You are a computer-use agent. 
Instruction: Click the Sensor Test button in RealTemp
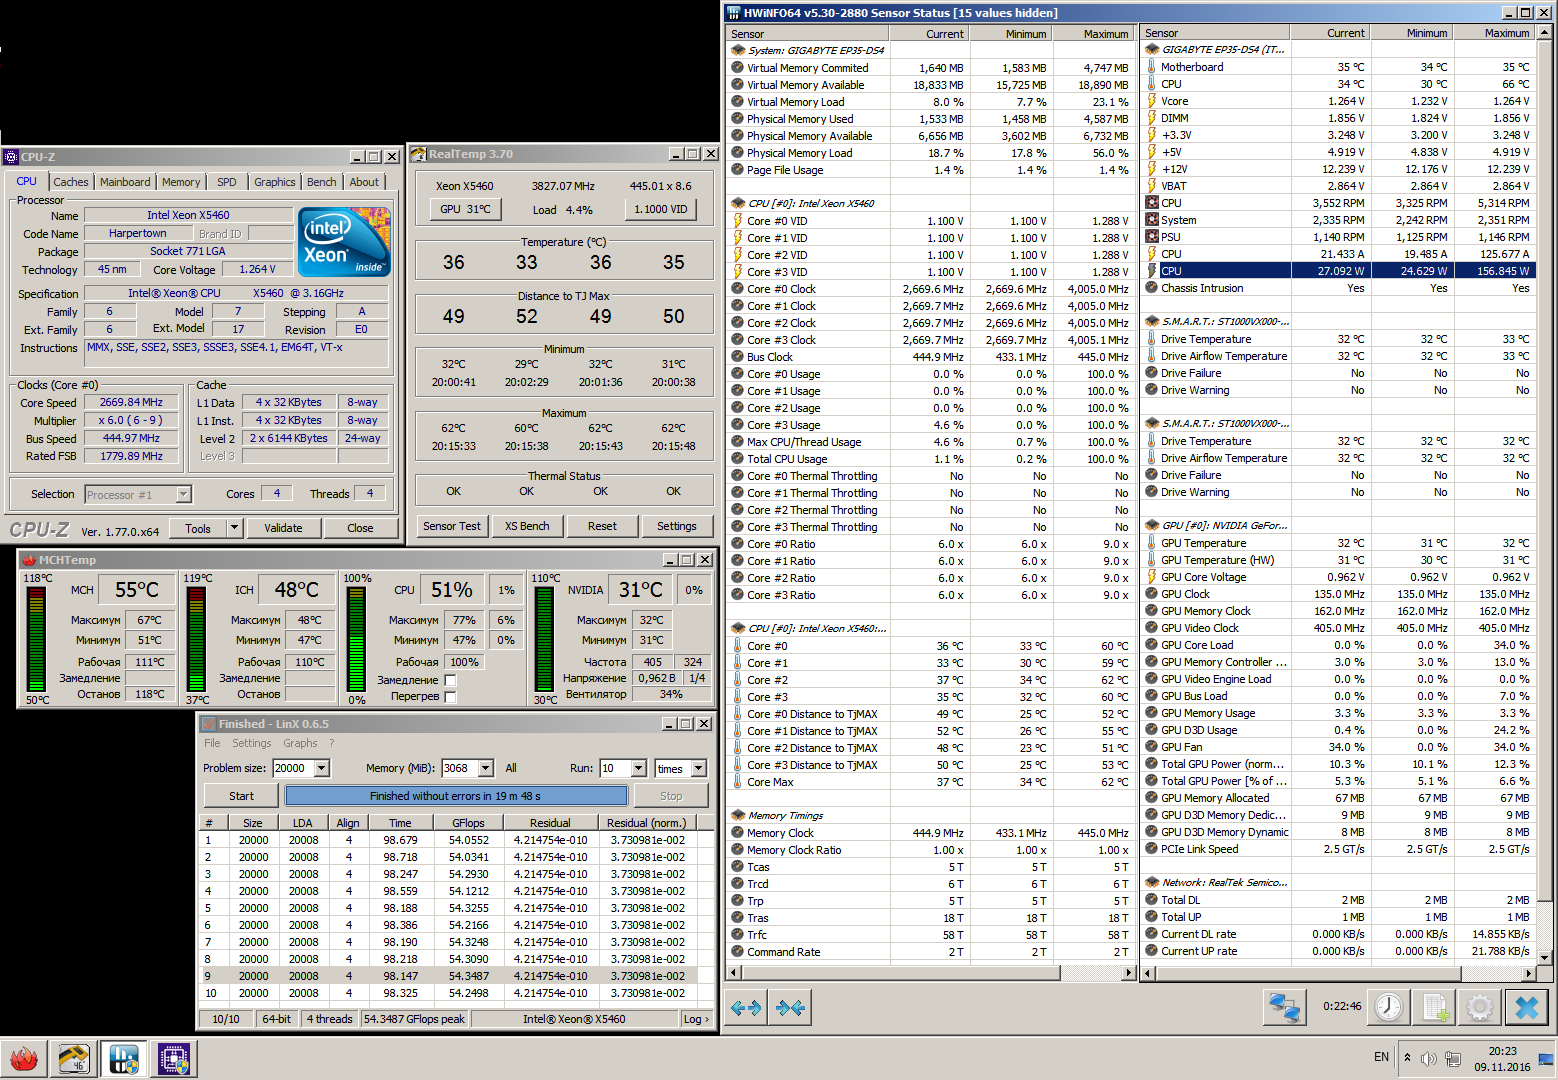point(452,526)
